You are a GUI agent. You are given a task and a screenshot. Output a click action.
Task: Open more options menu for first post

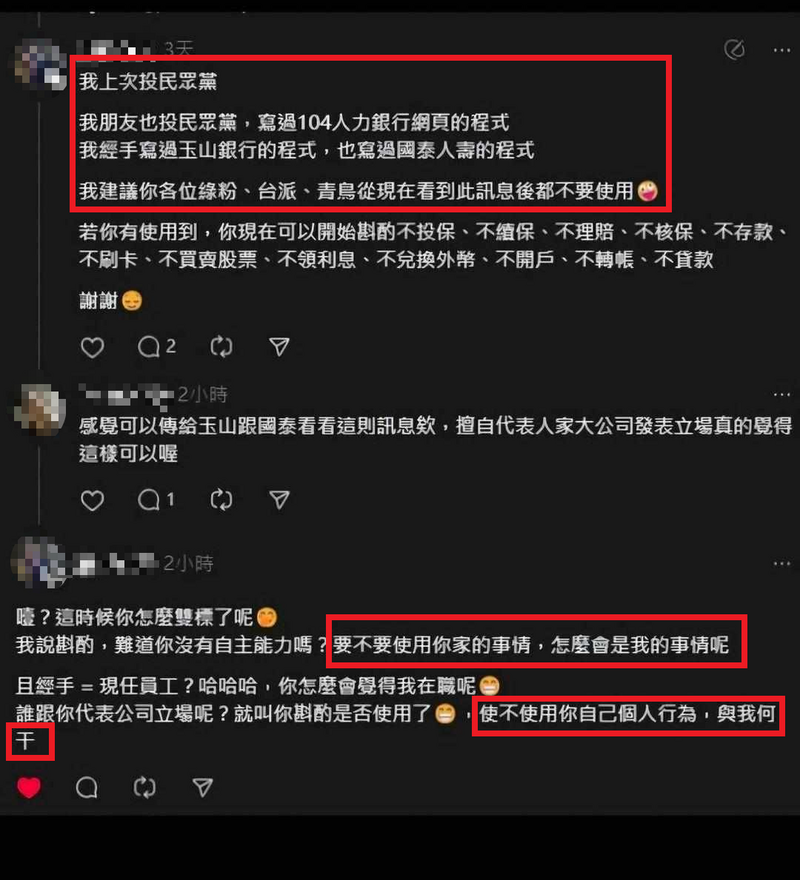pyautogui.click(x=781, y=51)
